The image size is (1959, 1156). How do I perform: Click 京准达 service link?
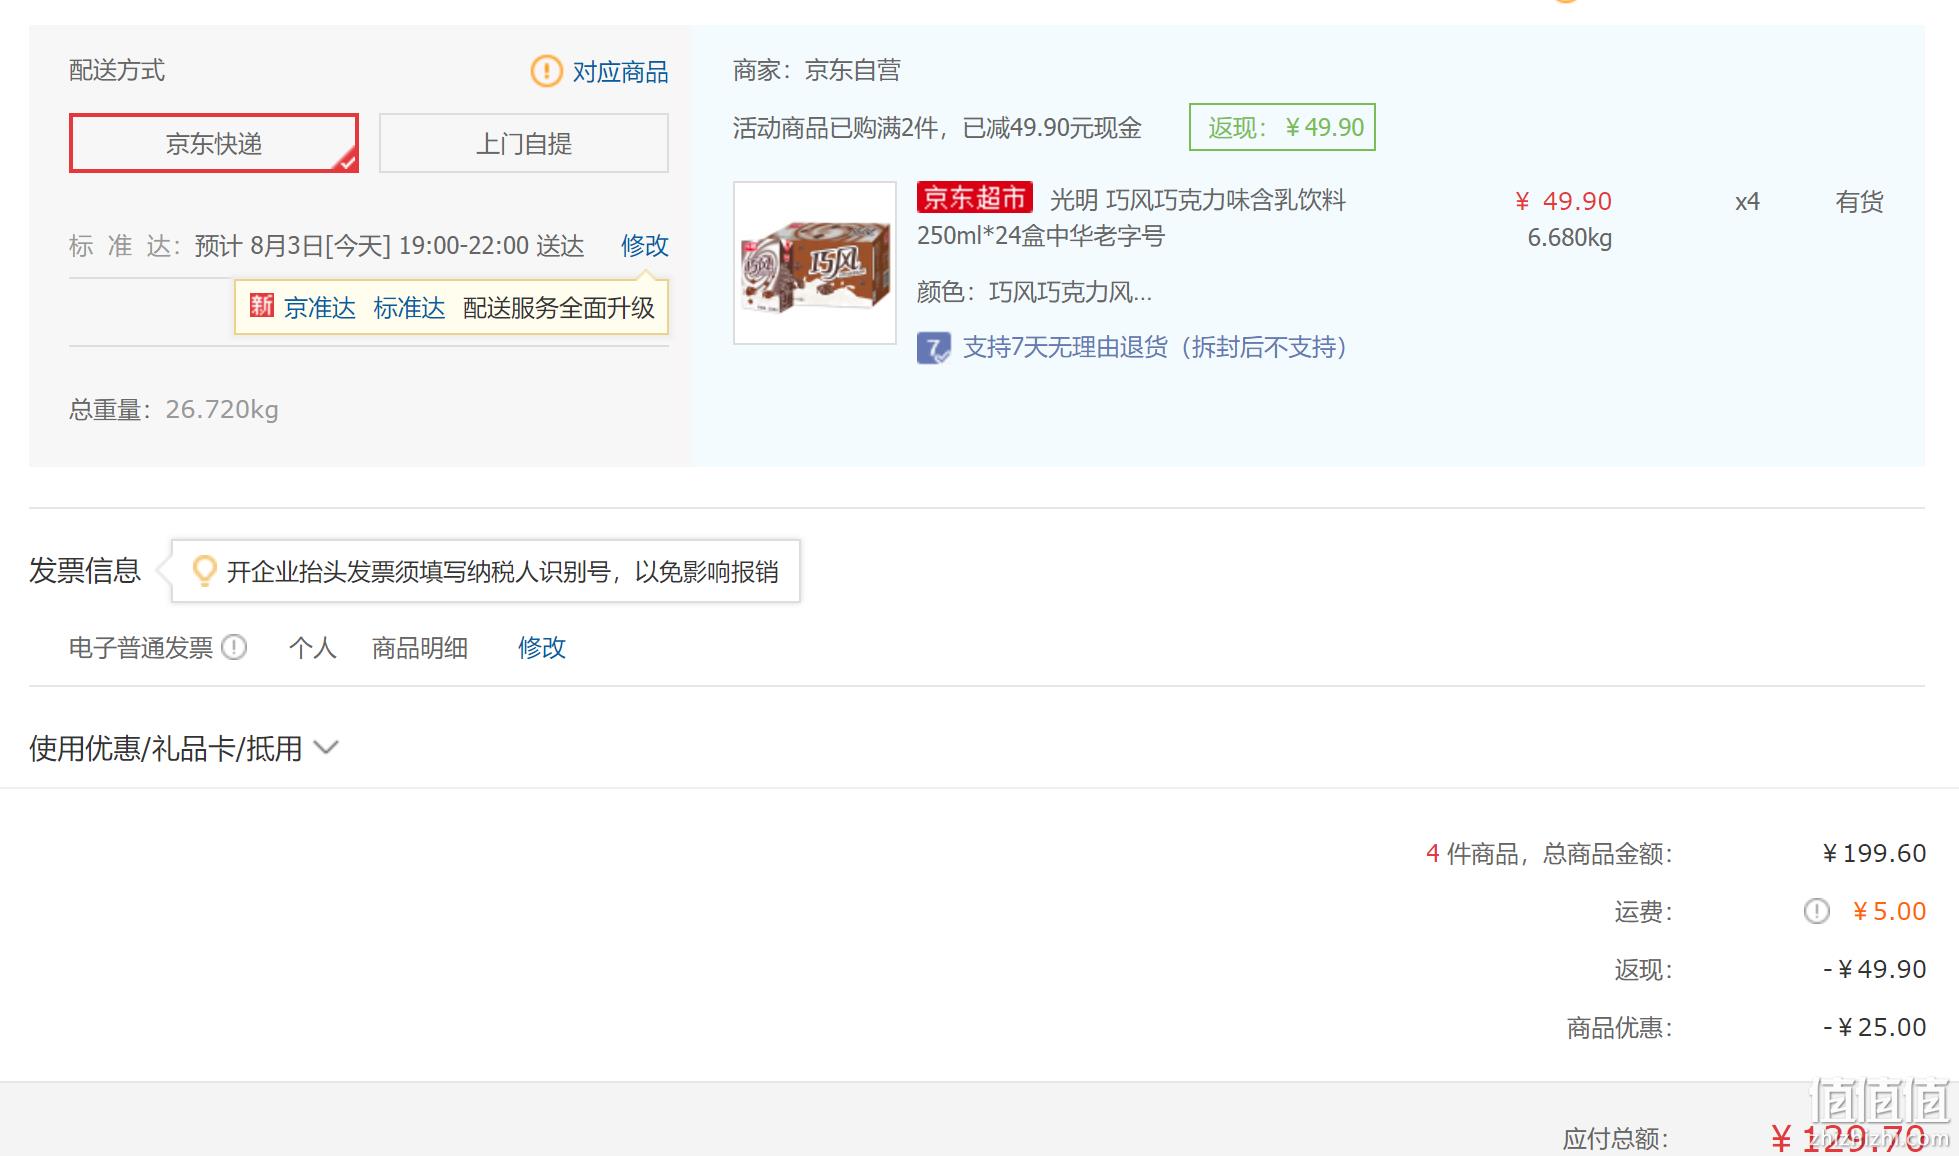pos(320,308)
